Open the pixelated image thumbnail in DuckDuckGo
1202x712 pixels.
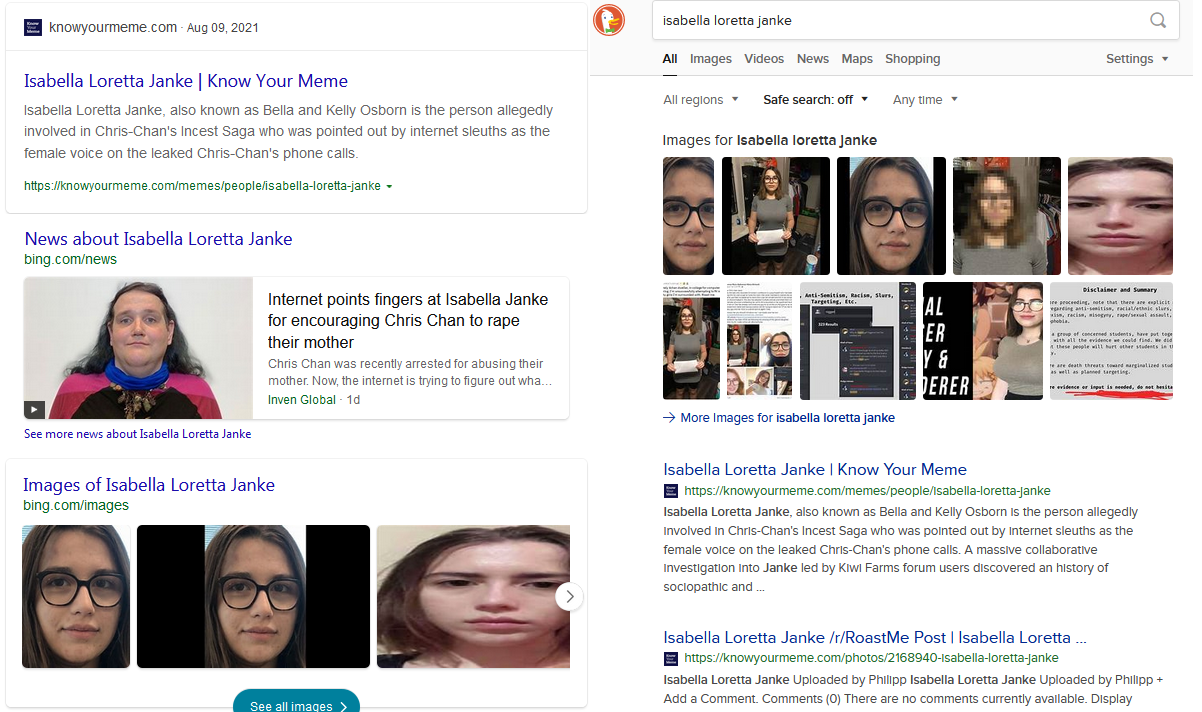(1007, 216)
